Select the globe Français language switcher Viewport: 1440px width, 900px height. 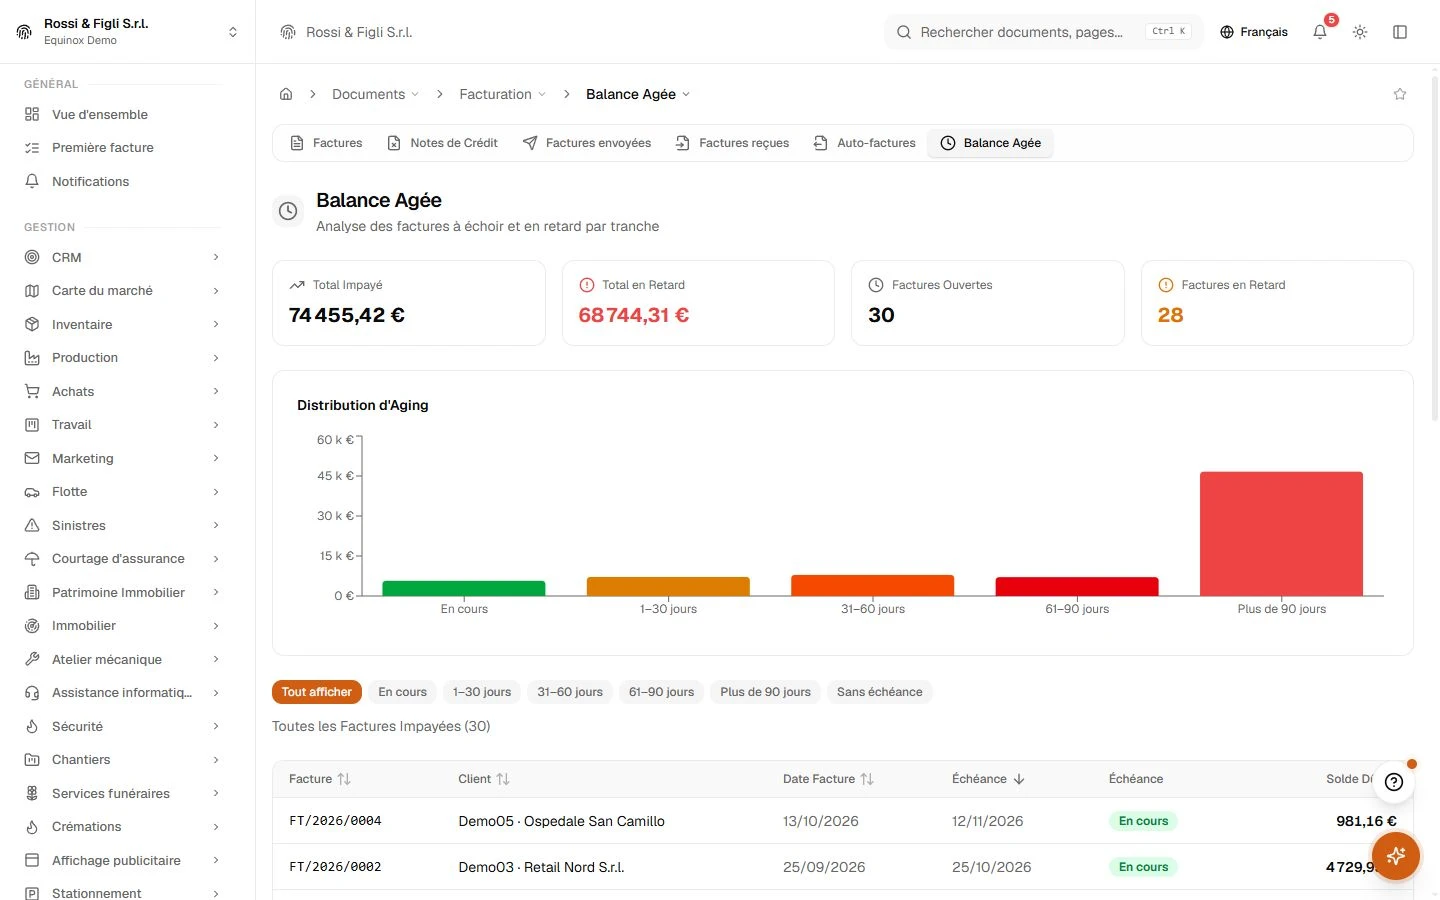pyautogui.click(x=1254, y=32)
